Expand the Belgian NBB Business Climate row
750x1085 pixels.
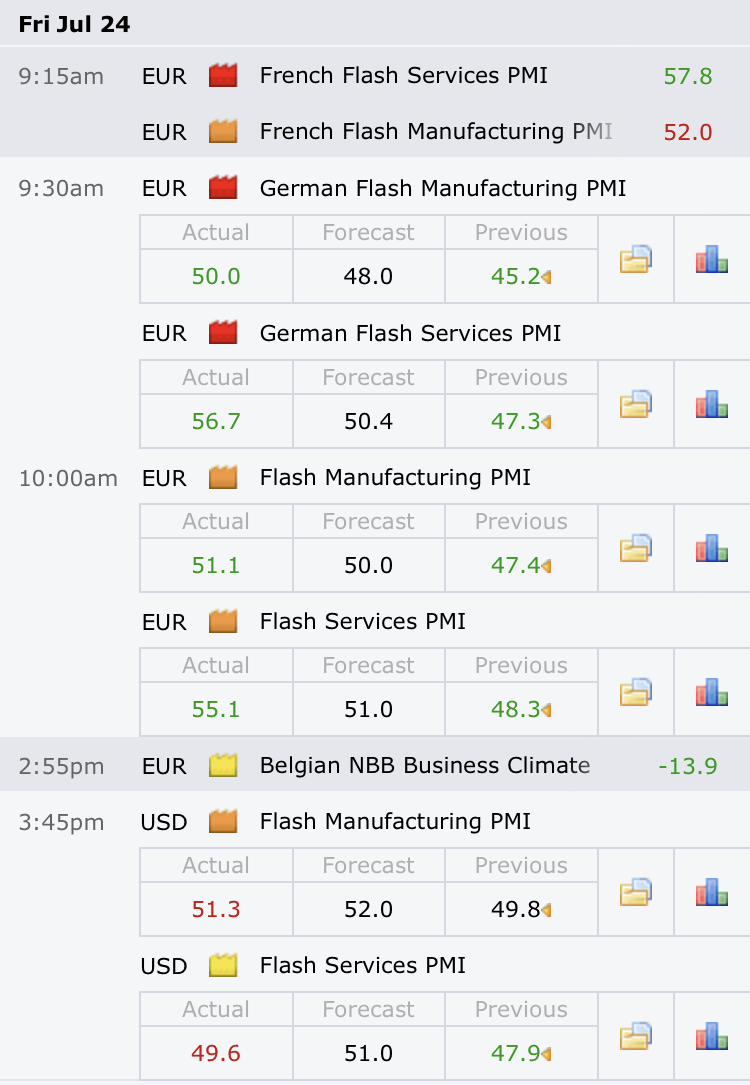[375, 765]
